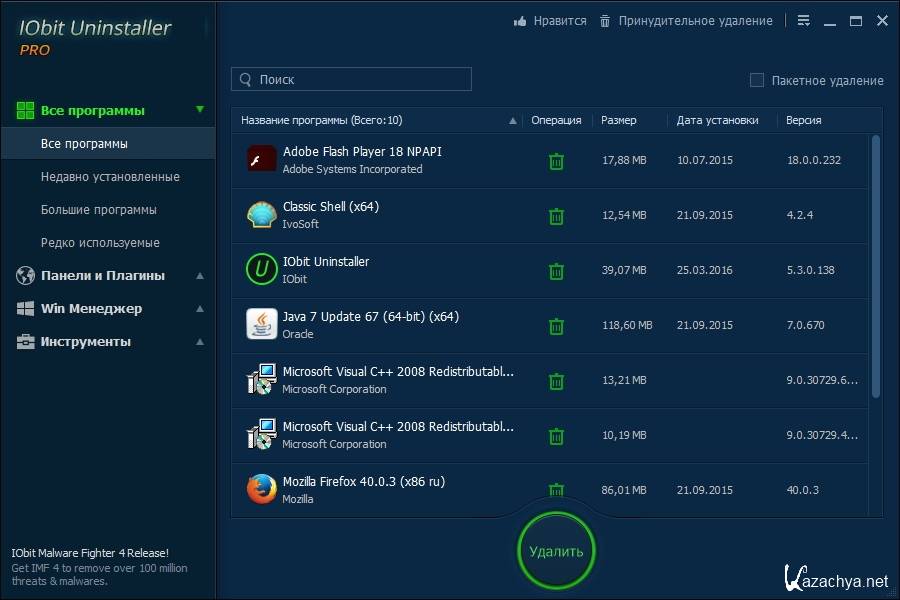Click the trash icon for Adobe Flash Player
Screen dimensions: 900x600
pos(556,161)
